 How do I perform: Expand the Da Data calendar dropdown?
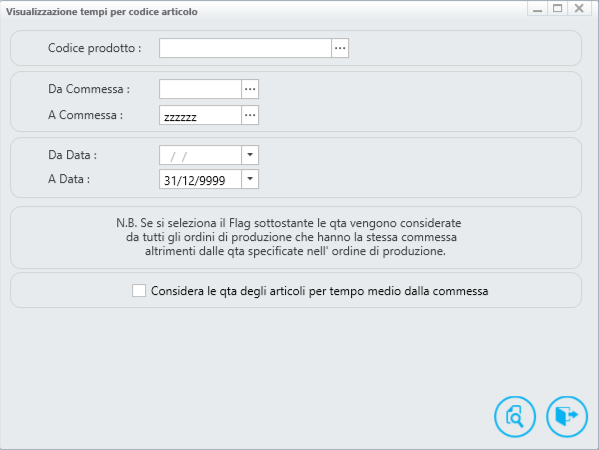pos(250,155)
